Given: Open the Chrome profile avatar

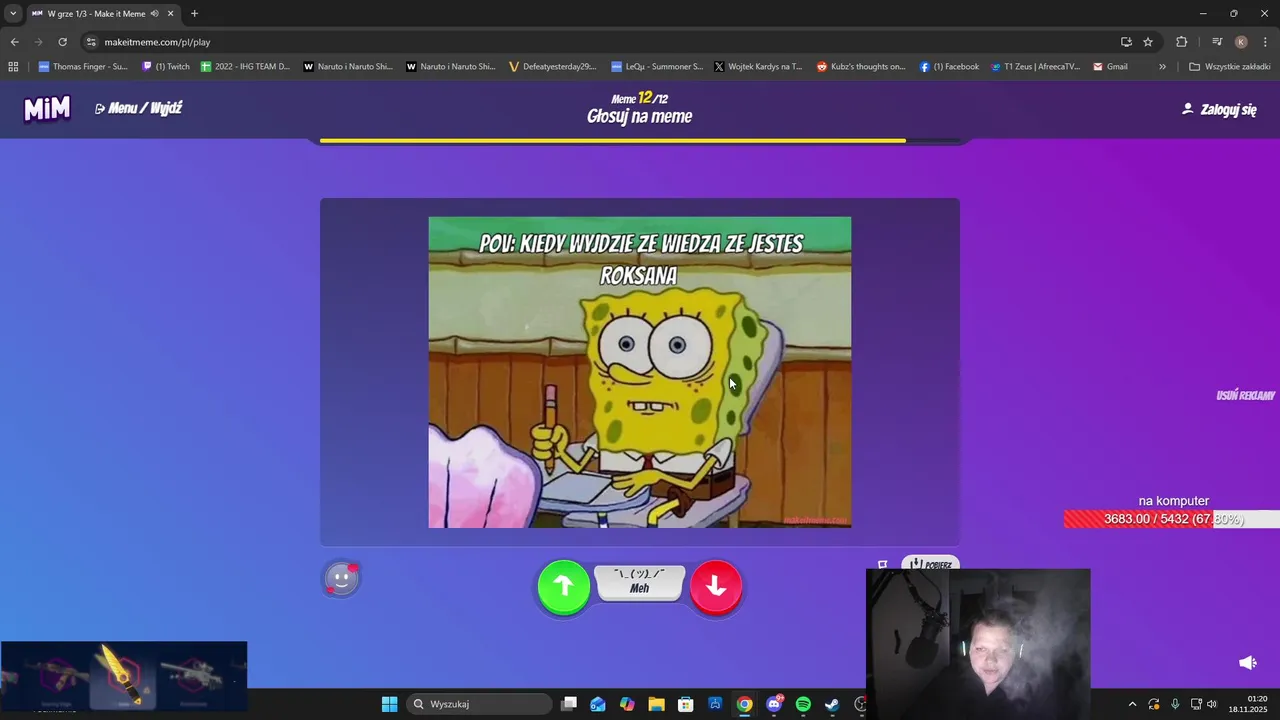Looking at the screenshot, I should click(1241, 42).
